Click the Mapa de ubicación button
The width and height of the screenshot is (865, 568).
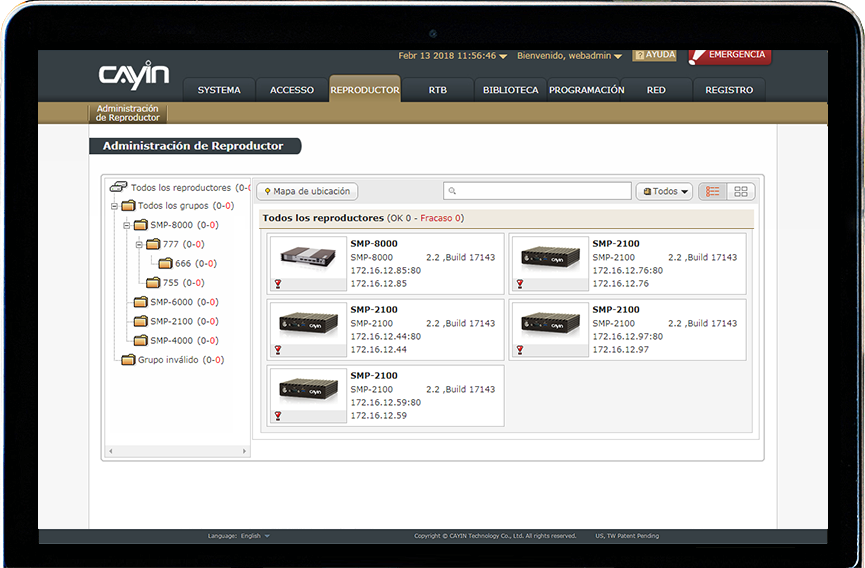click(x=307, y=191)
